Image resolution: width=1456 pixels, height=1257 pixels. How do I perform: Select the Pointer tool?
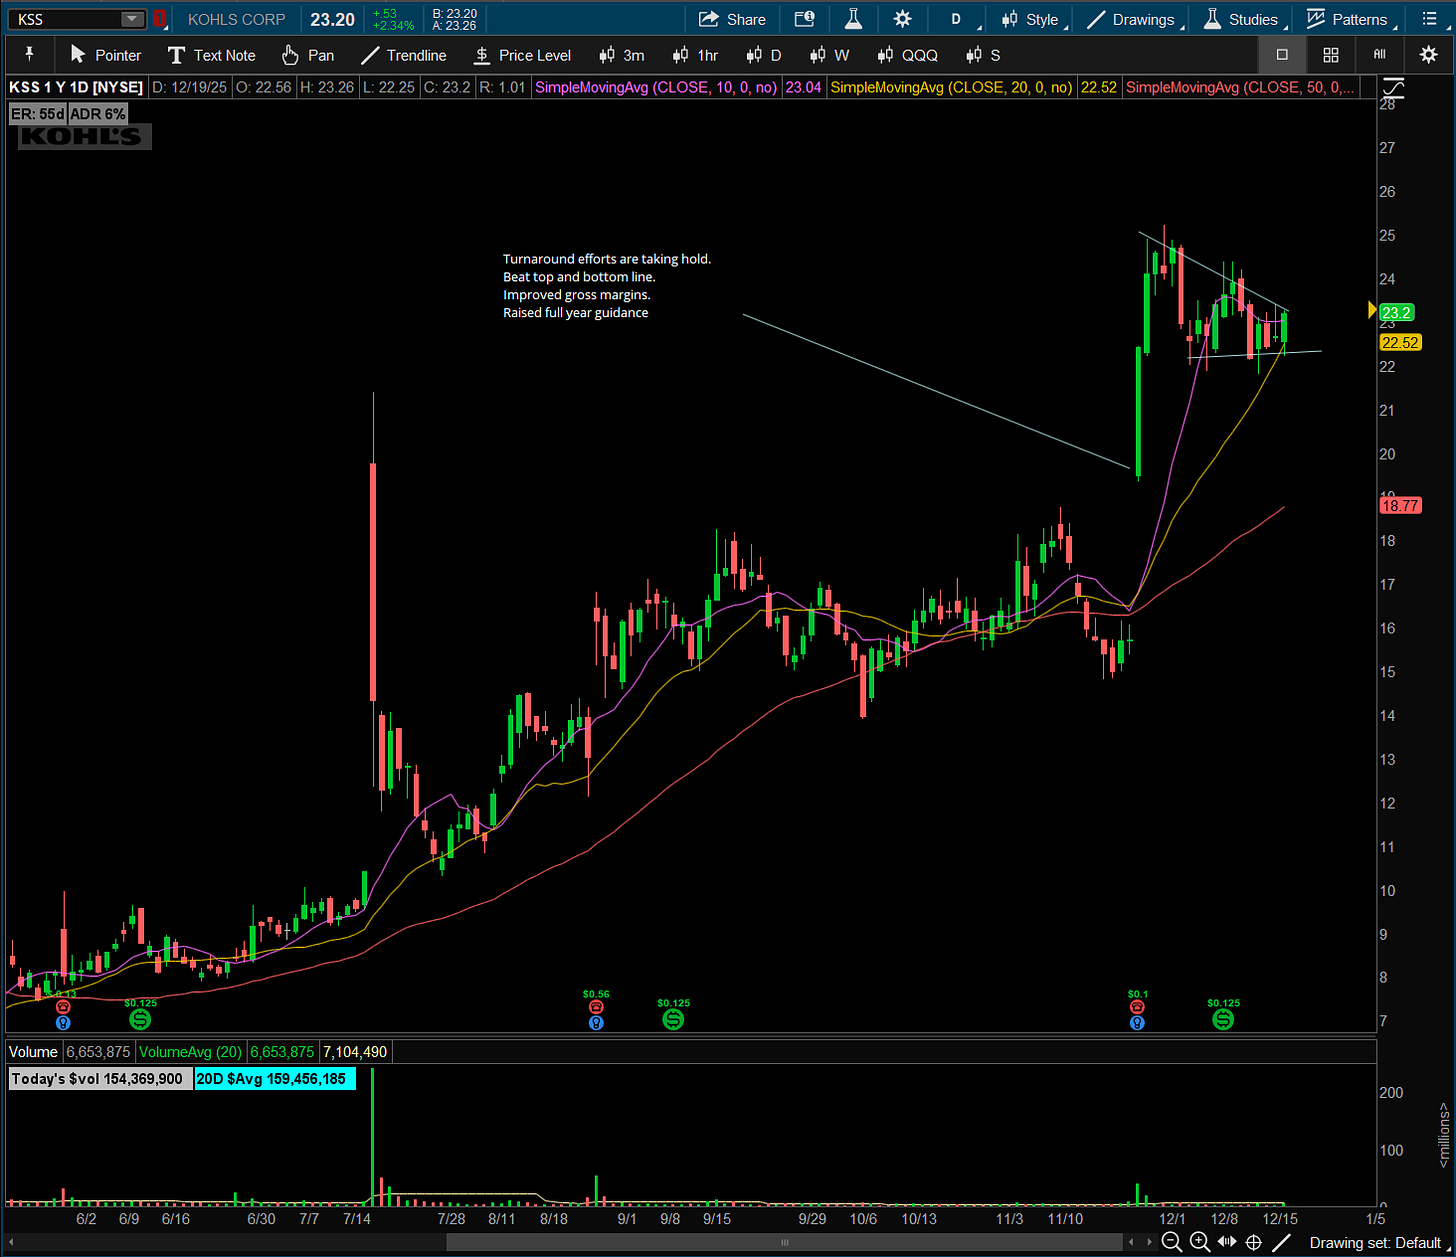point(106,55)
